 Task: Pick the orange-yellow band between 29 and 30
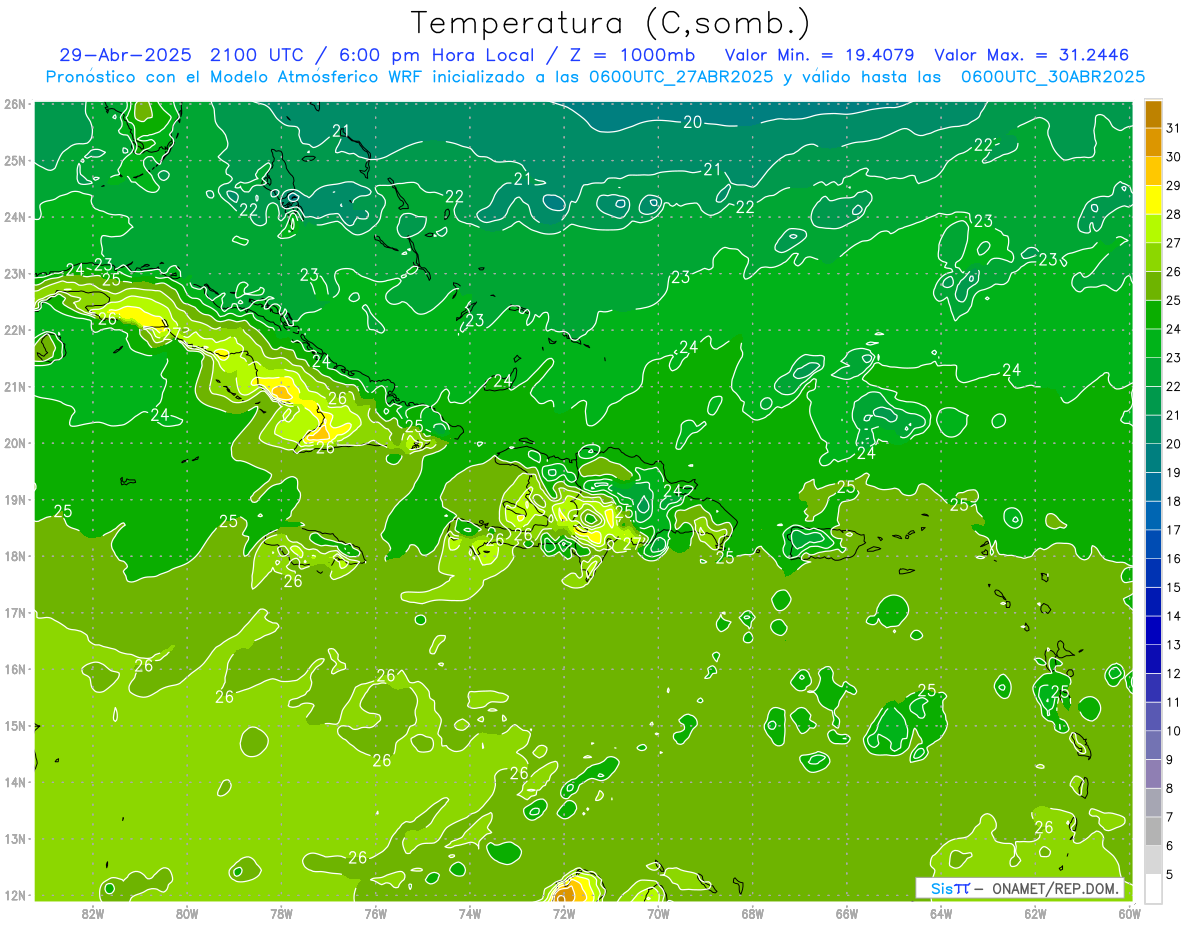[1153, 172]
